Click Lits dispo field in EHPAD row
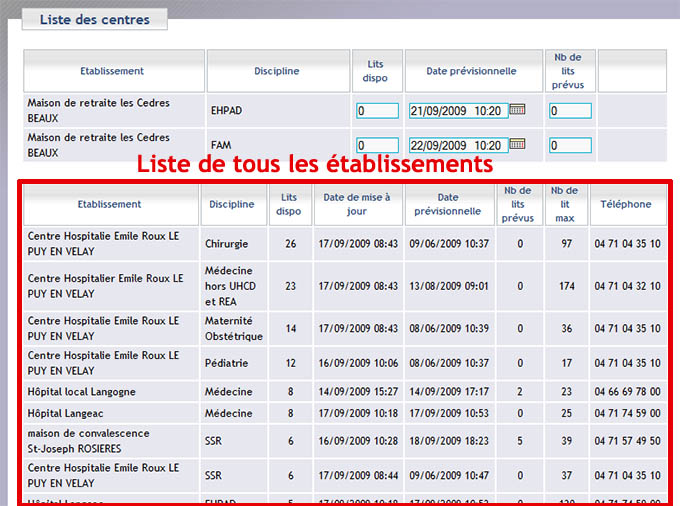The width and height of the screenshot is (680, 506). coord(377,111)
